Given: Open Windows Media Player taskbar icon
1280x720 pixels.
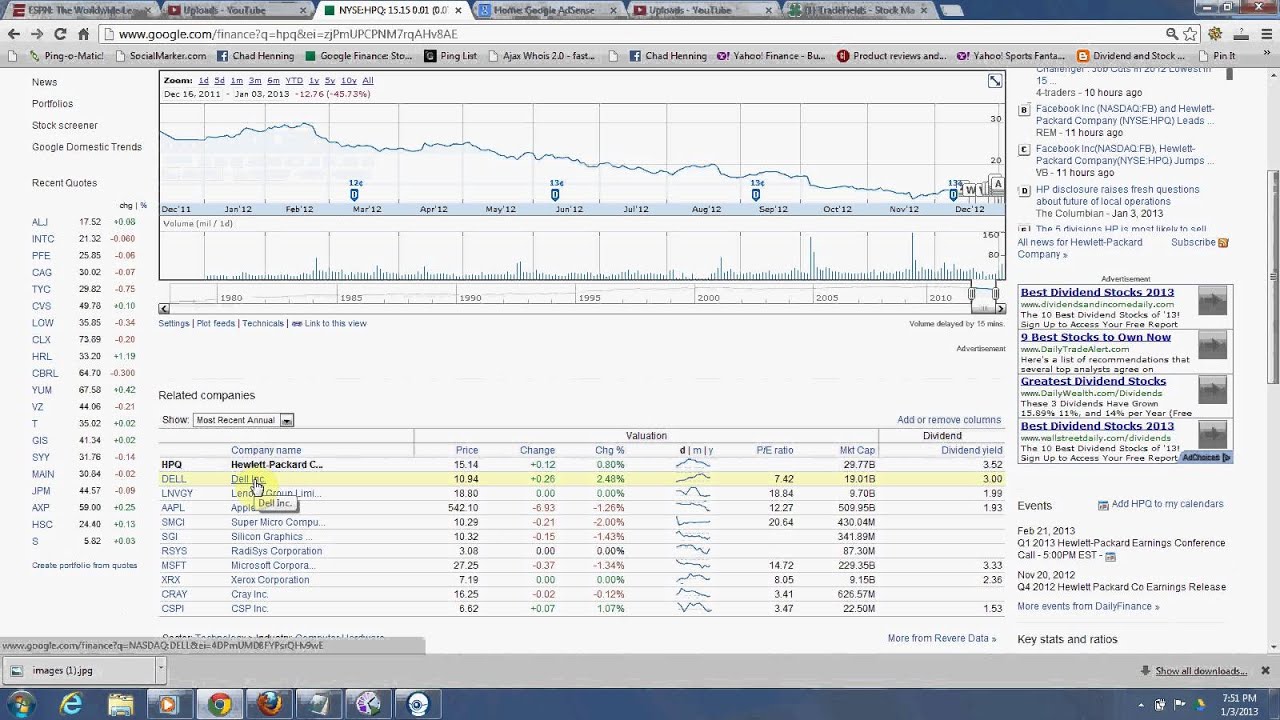Looking at the screenshot, I should (169, 704).
